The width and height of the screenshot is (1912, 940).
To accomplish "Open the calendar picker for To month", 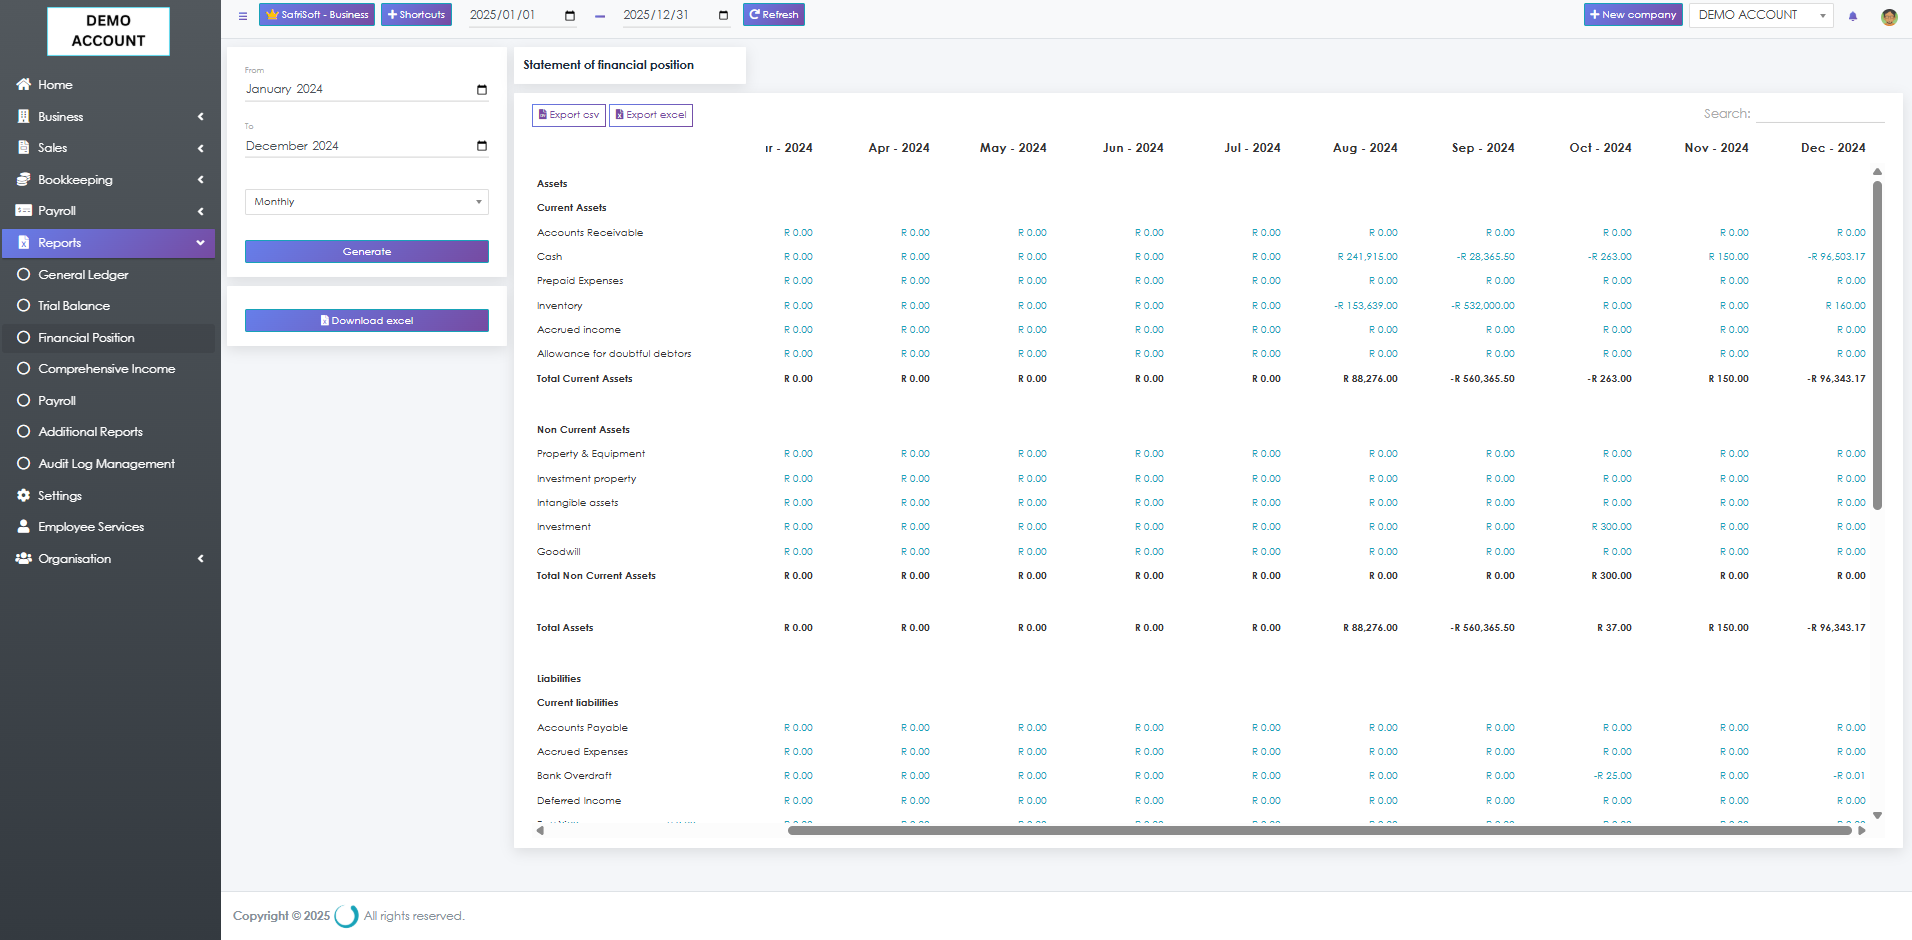I will [x=482, y=146].
